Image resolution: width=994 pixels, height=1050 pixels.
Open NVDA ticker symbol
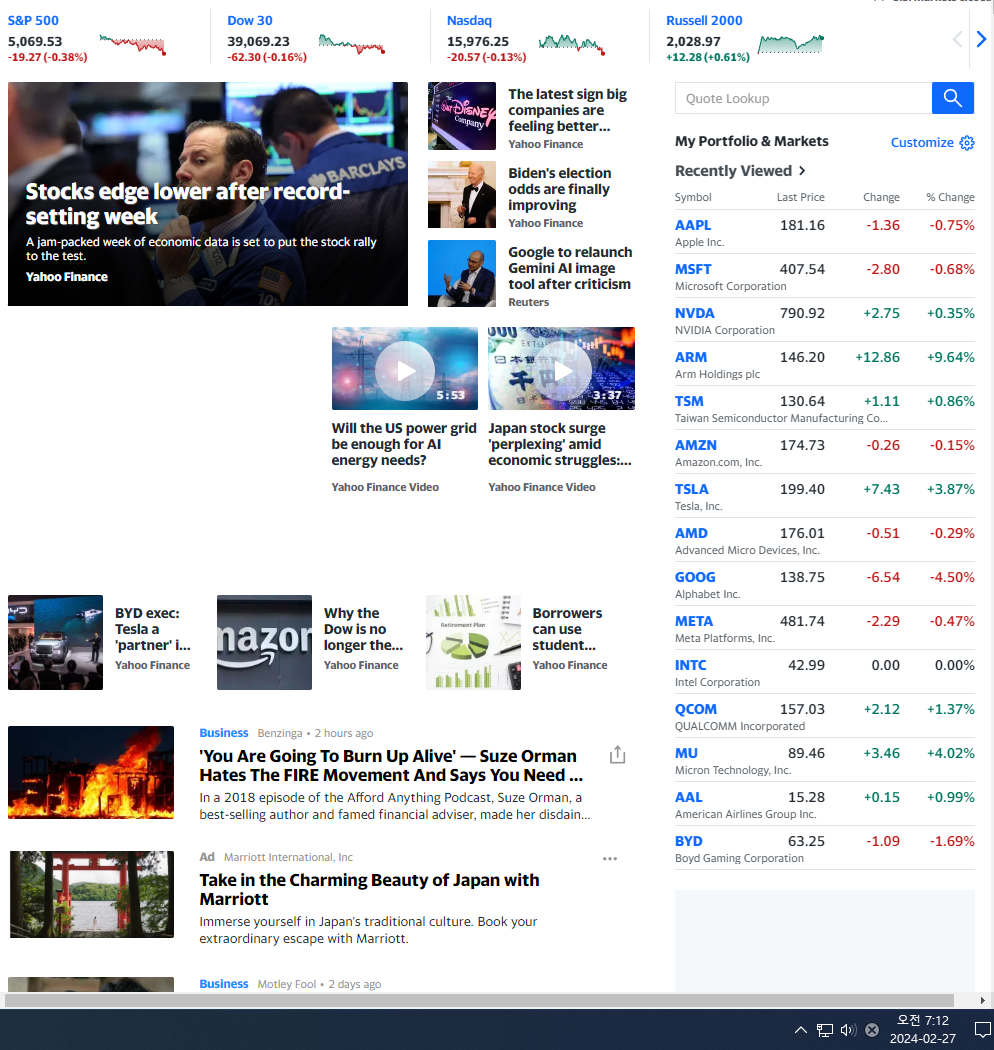pyautogui.click(x=695, y=313)
